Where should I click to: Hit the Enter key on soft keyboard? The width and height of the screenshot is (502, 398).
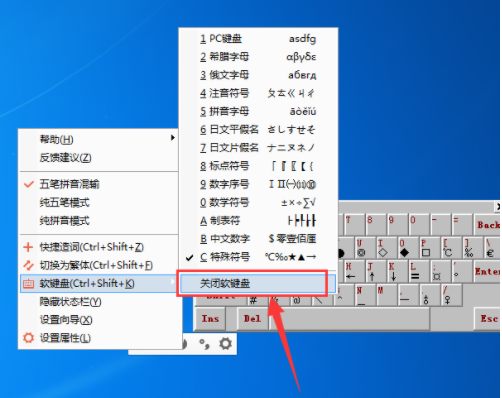point(487,271)
